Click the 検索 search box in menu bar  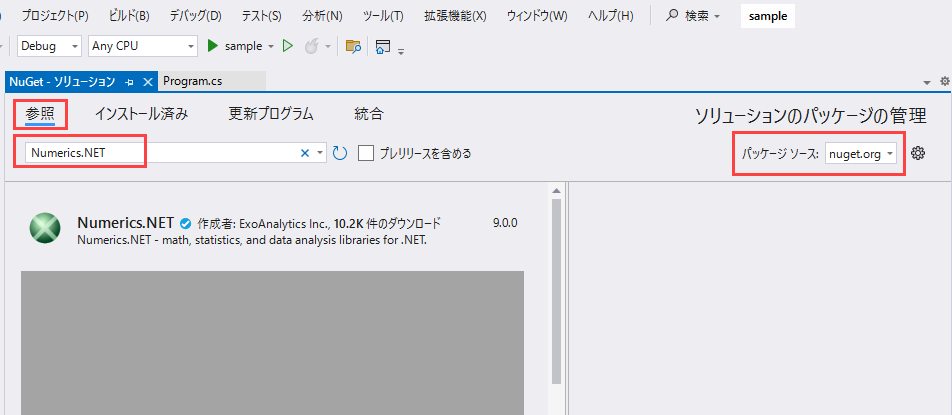point(693,16)
